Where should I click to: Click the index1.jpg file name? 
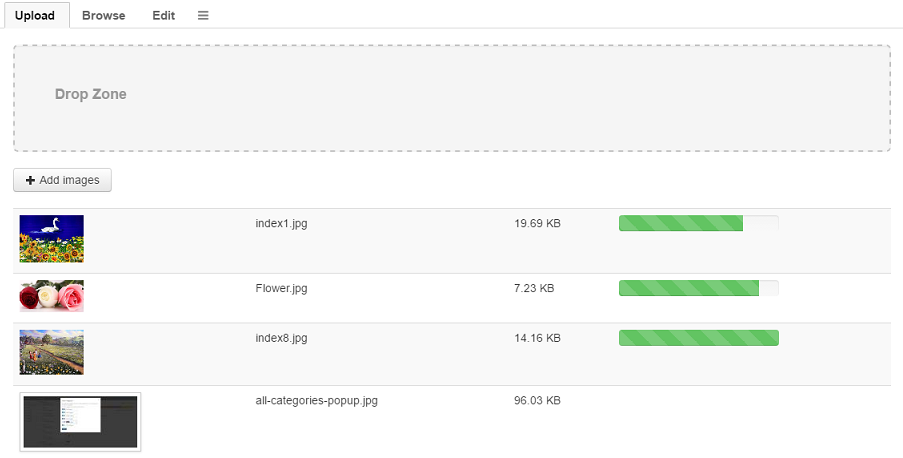281,223
